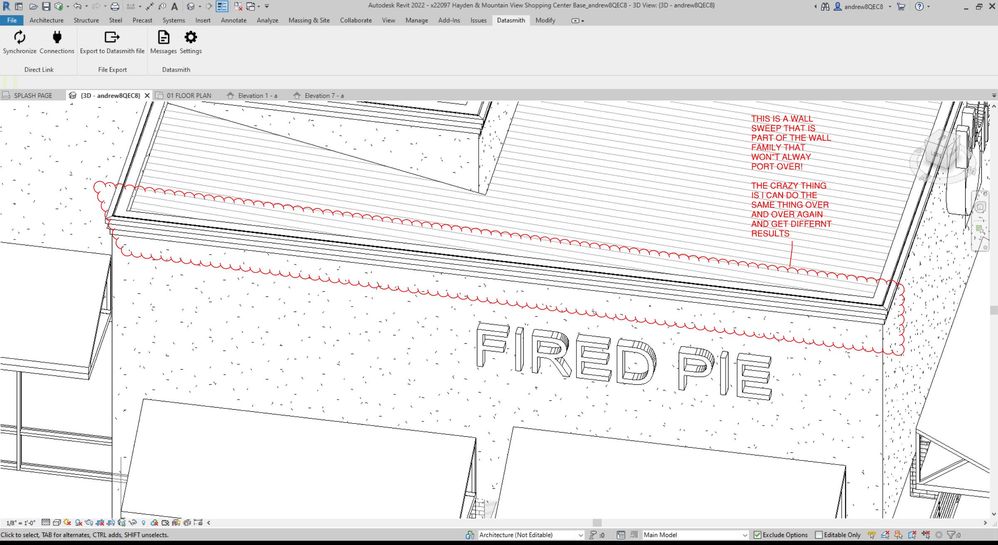Click the Thin Lines icon in quick access
This screenshot has height=545, width=998.
tap(222, 6)
